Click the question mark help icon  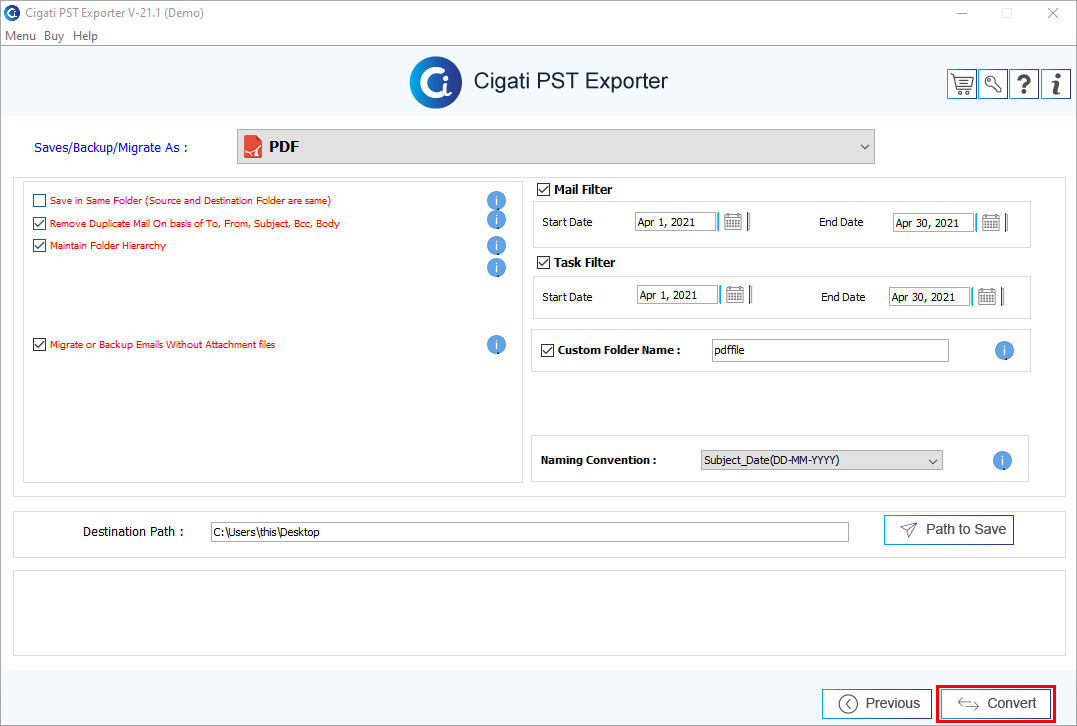pos(1023,84)
